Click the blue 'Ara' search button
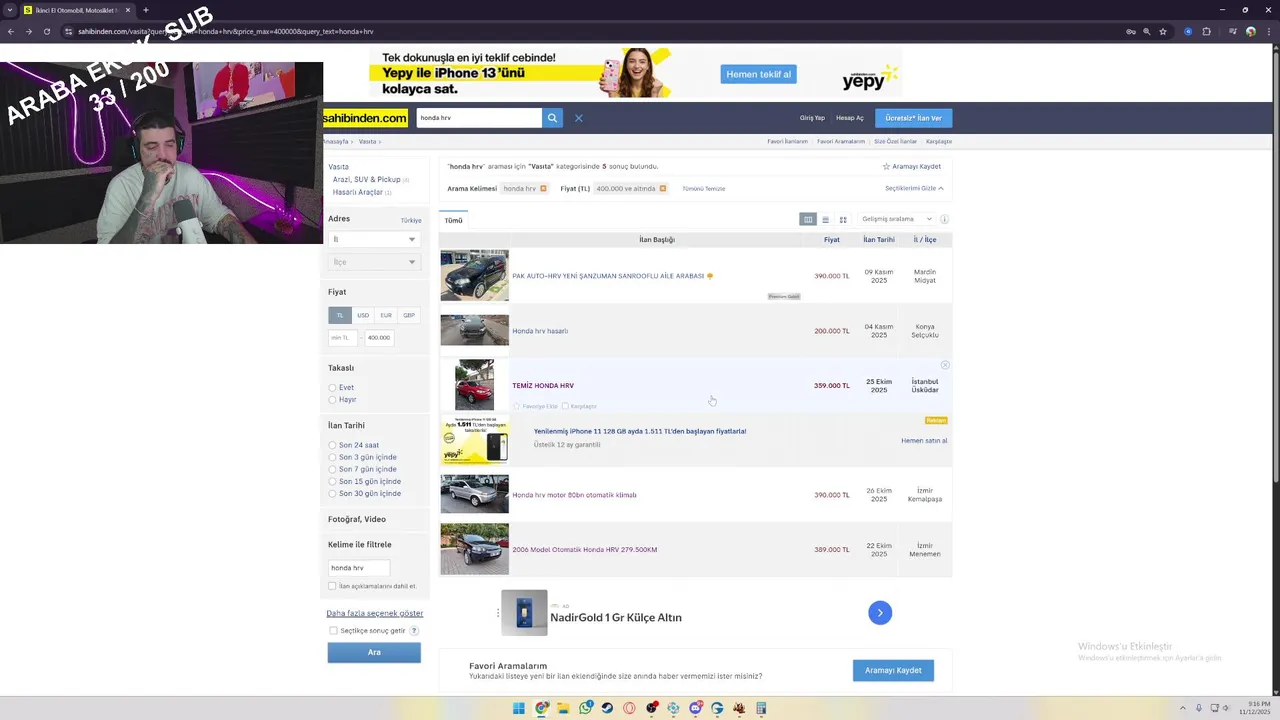1280x720 pixels. pos(374,652)
